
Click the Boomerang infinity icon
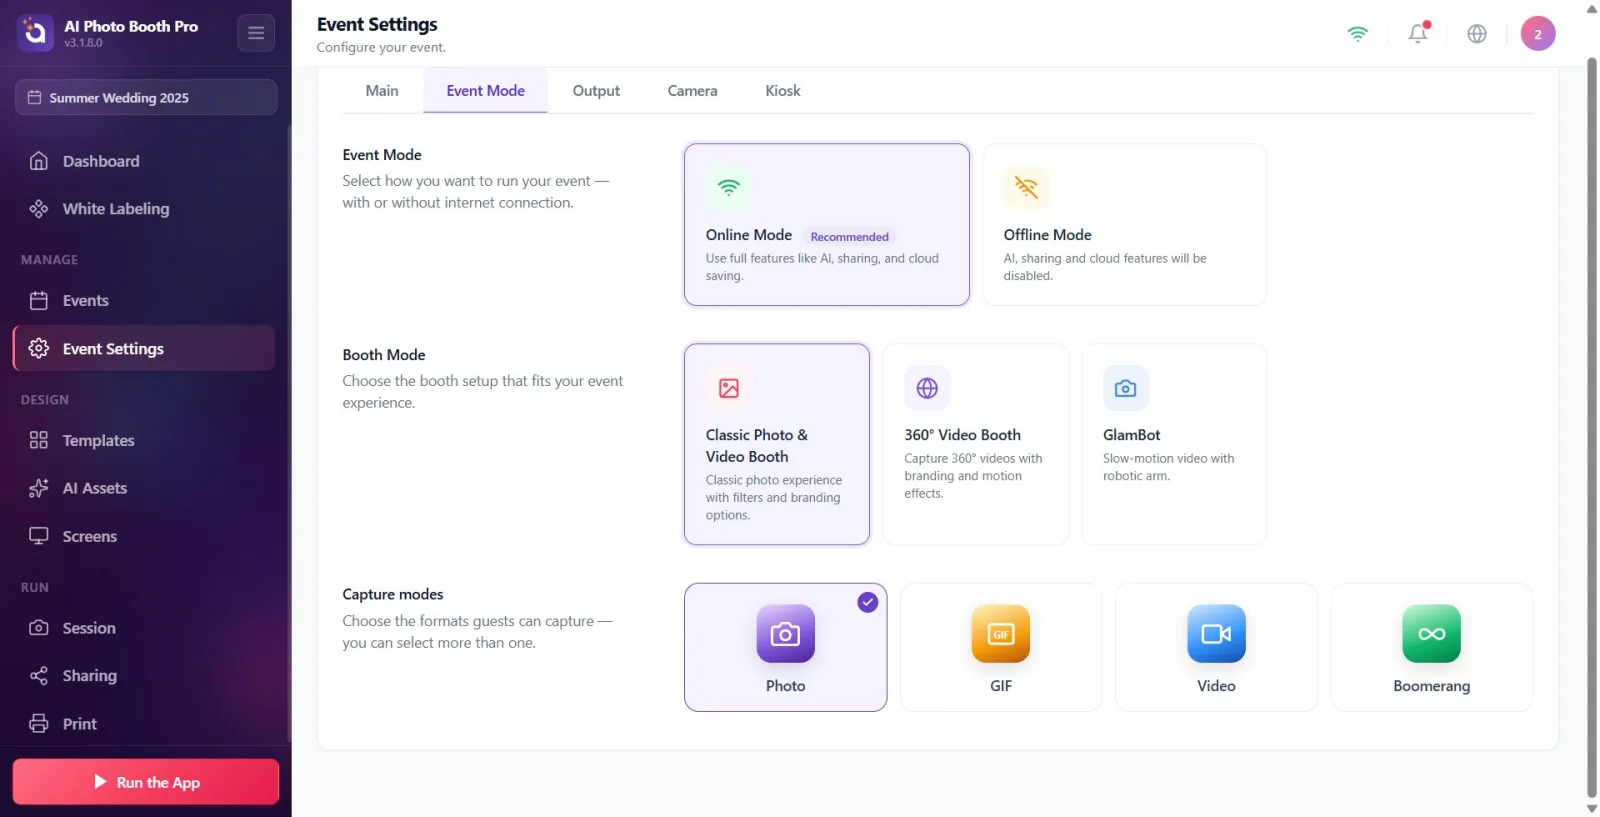[x=1432, y=633]
